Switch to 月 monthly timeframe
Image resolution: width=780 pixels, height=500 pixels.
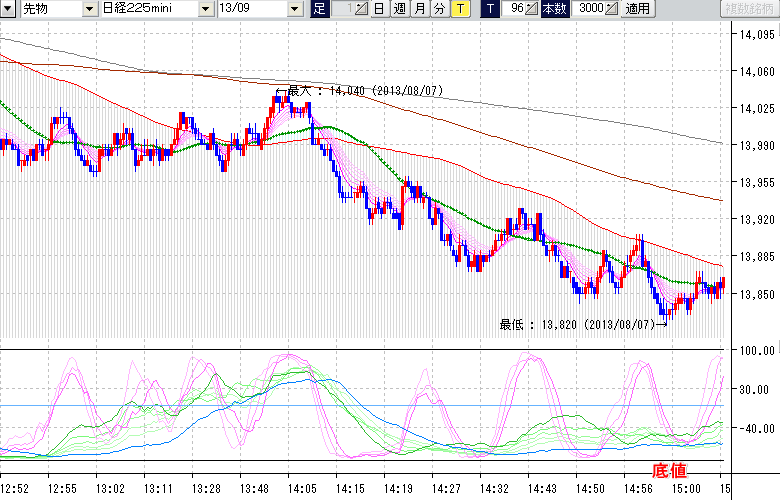click(419, 9)
